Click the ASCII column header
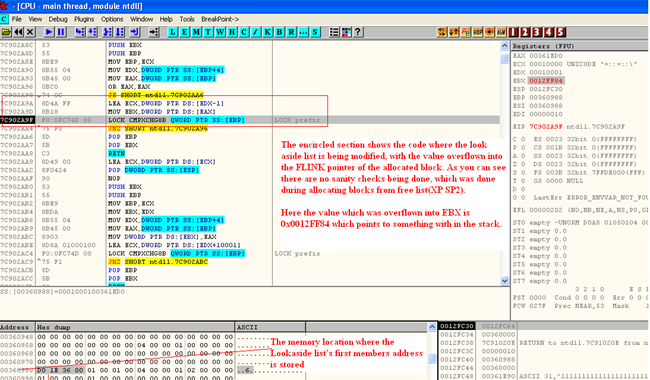Viewport: 650px width, 380px height. tap(270, 327)
